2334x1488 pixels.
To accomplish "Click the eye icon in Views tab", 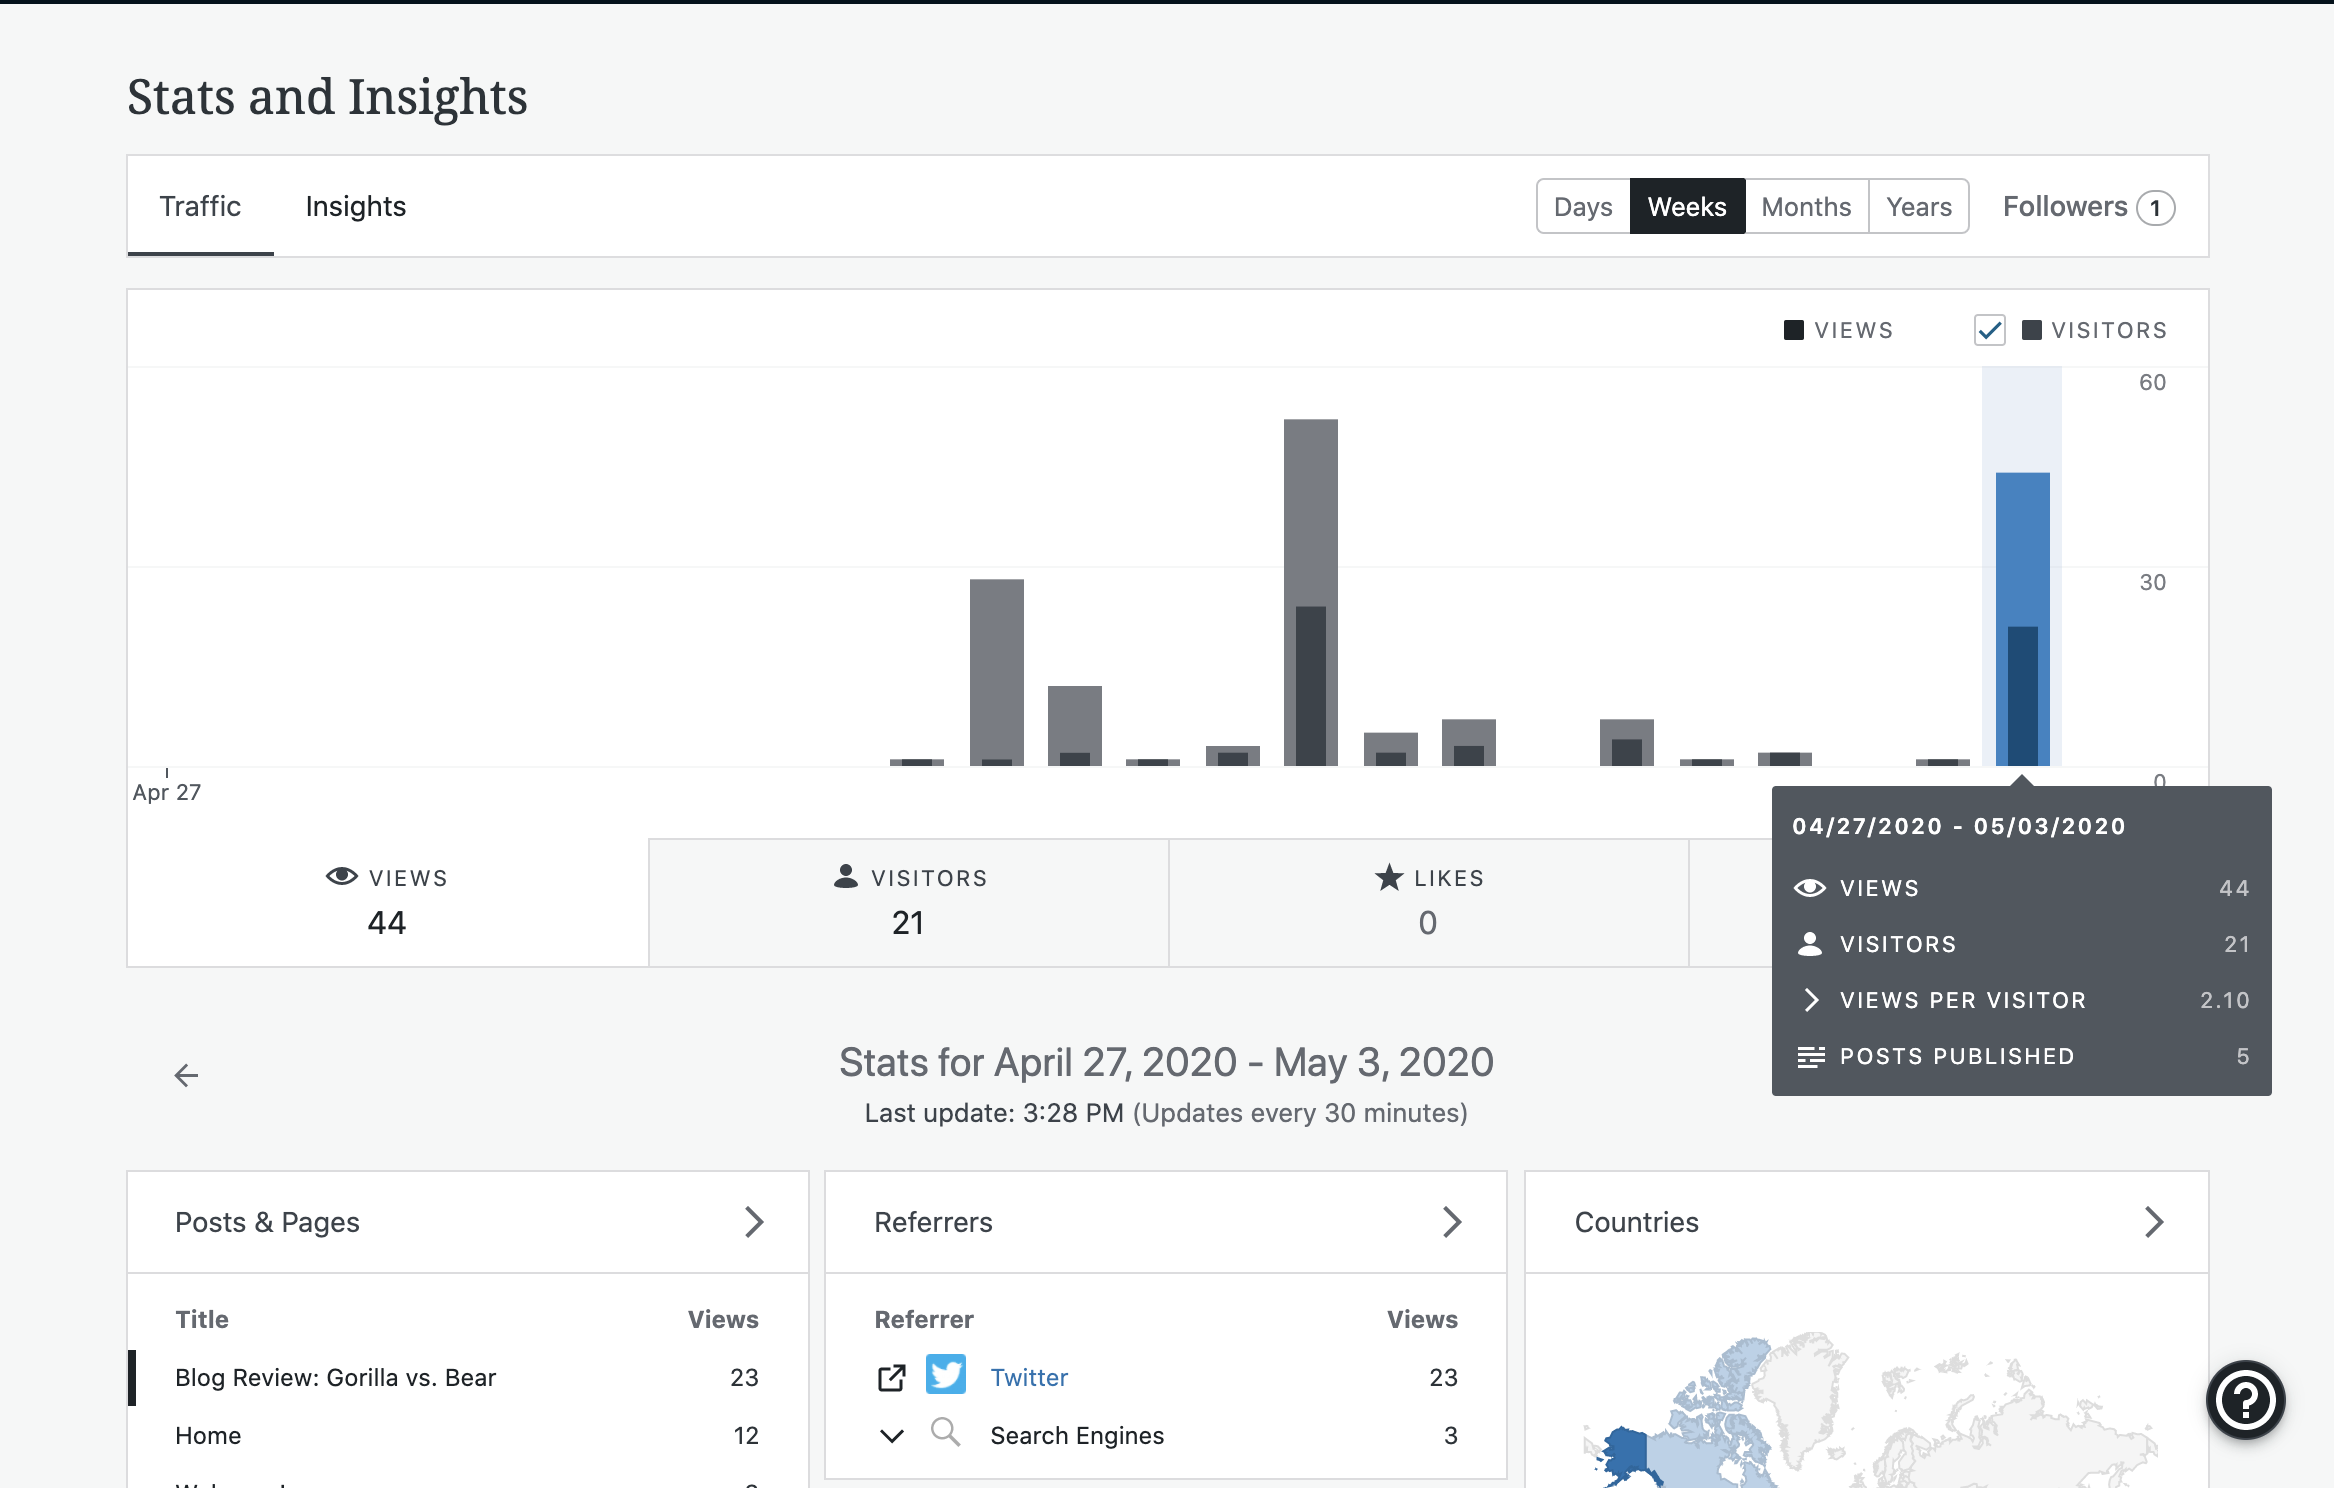I will 341,877.
